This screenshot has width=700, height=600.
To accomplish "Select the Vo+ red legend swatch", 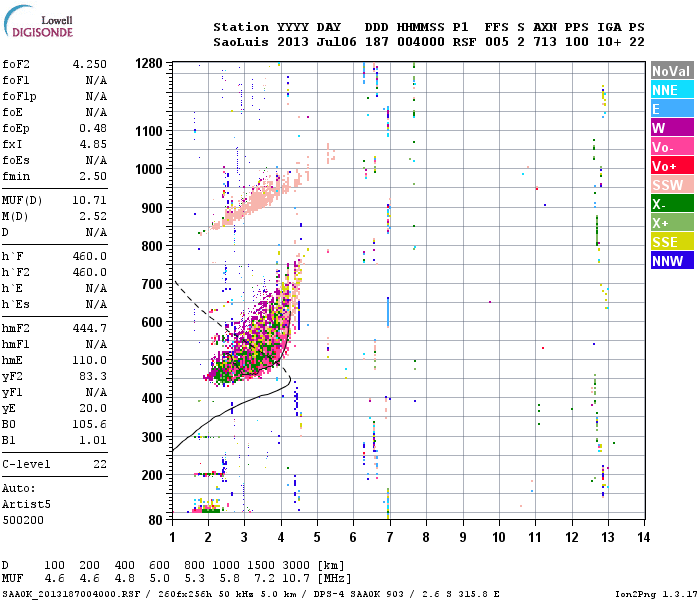I will click(x=672, y=166).
